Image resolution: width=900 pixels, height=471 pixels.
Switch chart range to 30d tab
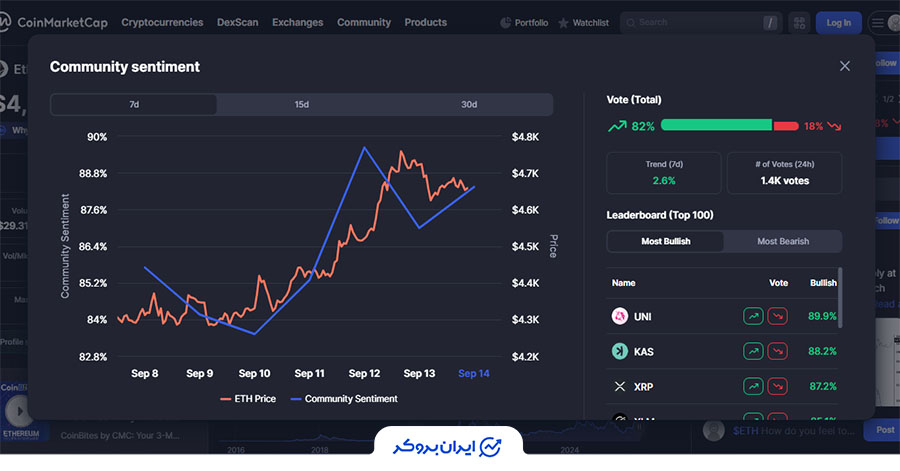point(468,105)
